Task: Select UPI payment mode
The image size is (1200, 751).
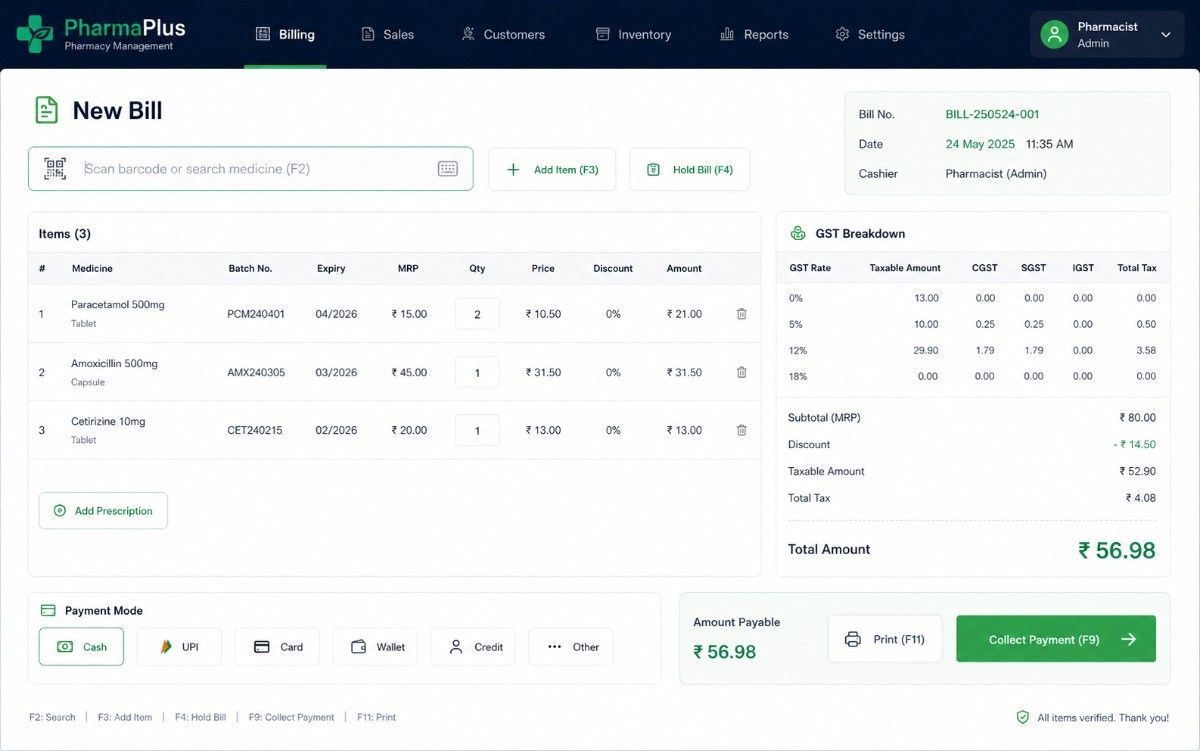Action: click(179, 647)
